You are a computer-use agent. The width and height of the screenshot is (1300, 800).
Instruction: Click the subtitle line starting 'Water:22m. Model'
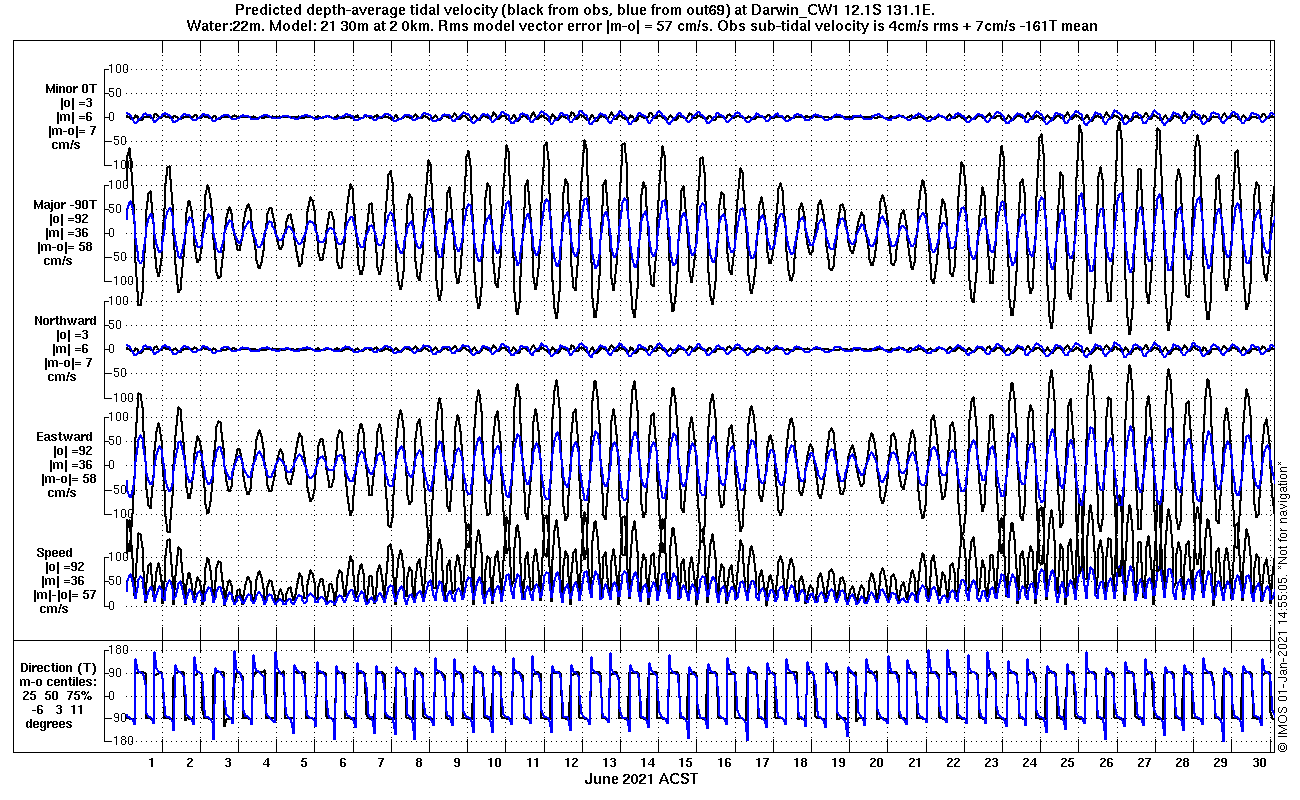[x=641, y=25]
